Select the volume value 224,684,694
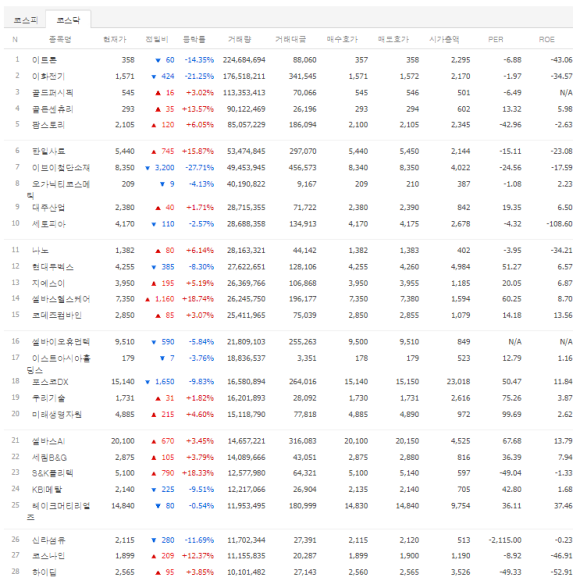Screen dimensions: 580x581 click(244, 60)
